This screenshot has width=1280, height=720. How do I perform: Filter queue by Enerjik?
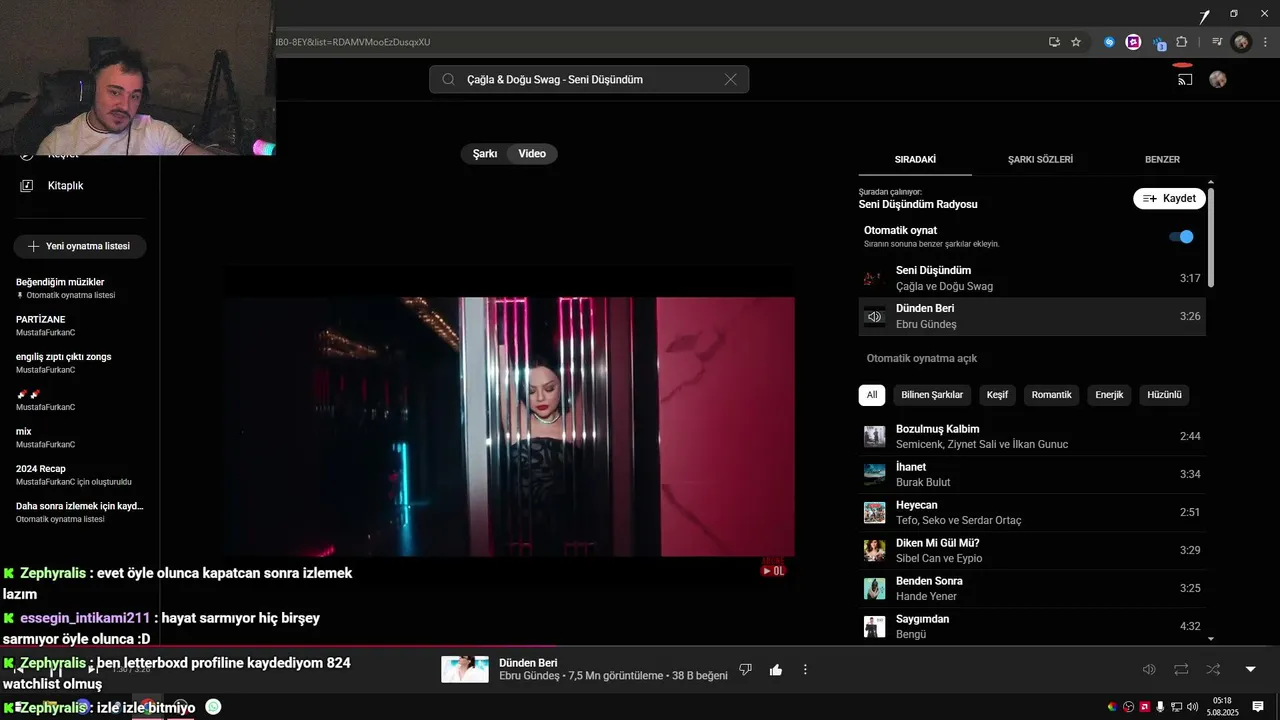tap(1109, 395)
